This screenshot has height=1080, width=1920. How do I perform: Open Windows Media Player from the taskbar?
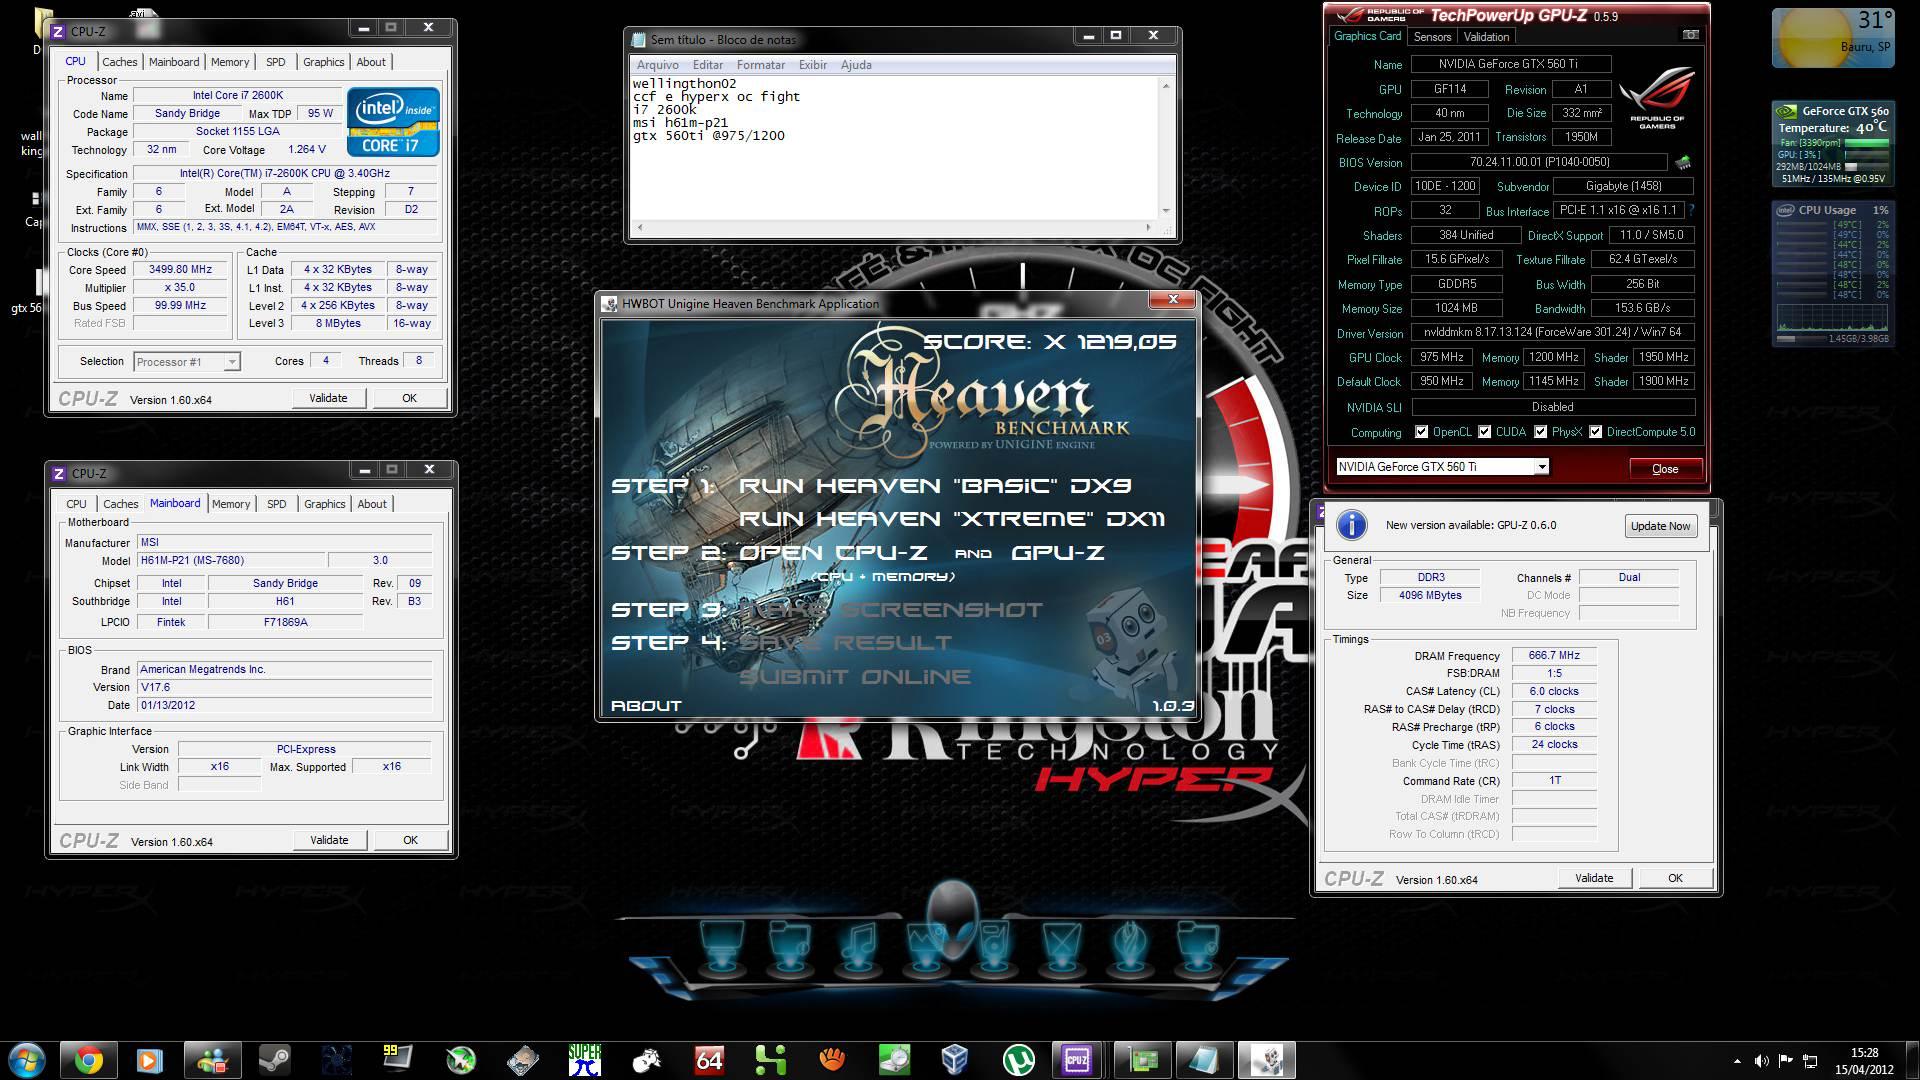pyautogui.click(x=150, y=1060)
